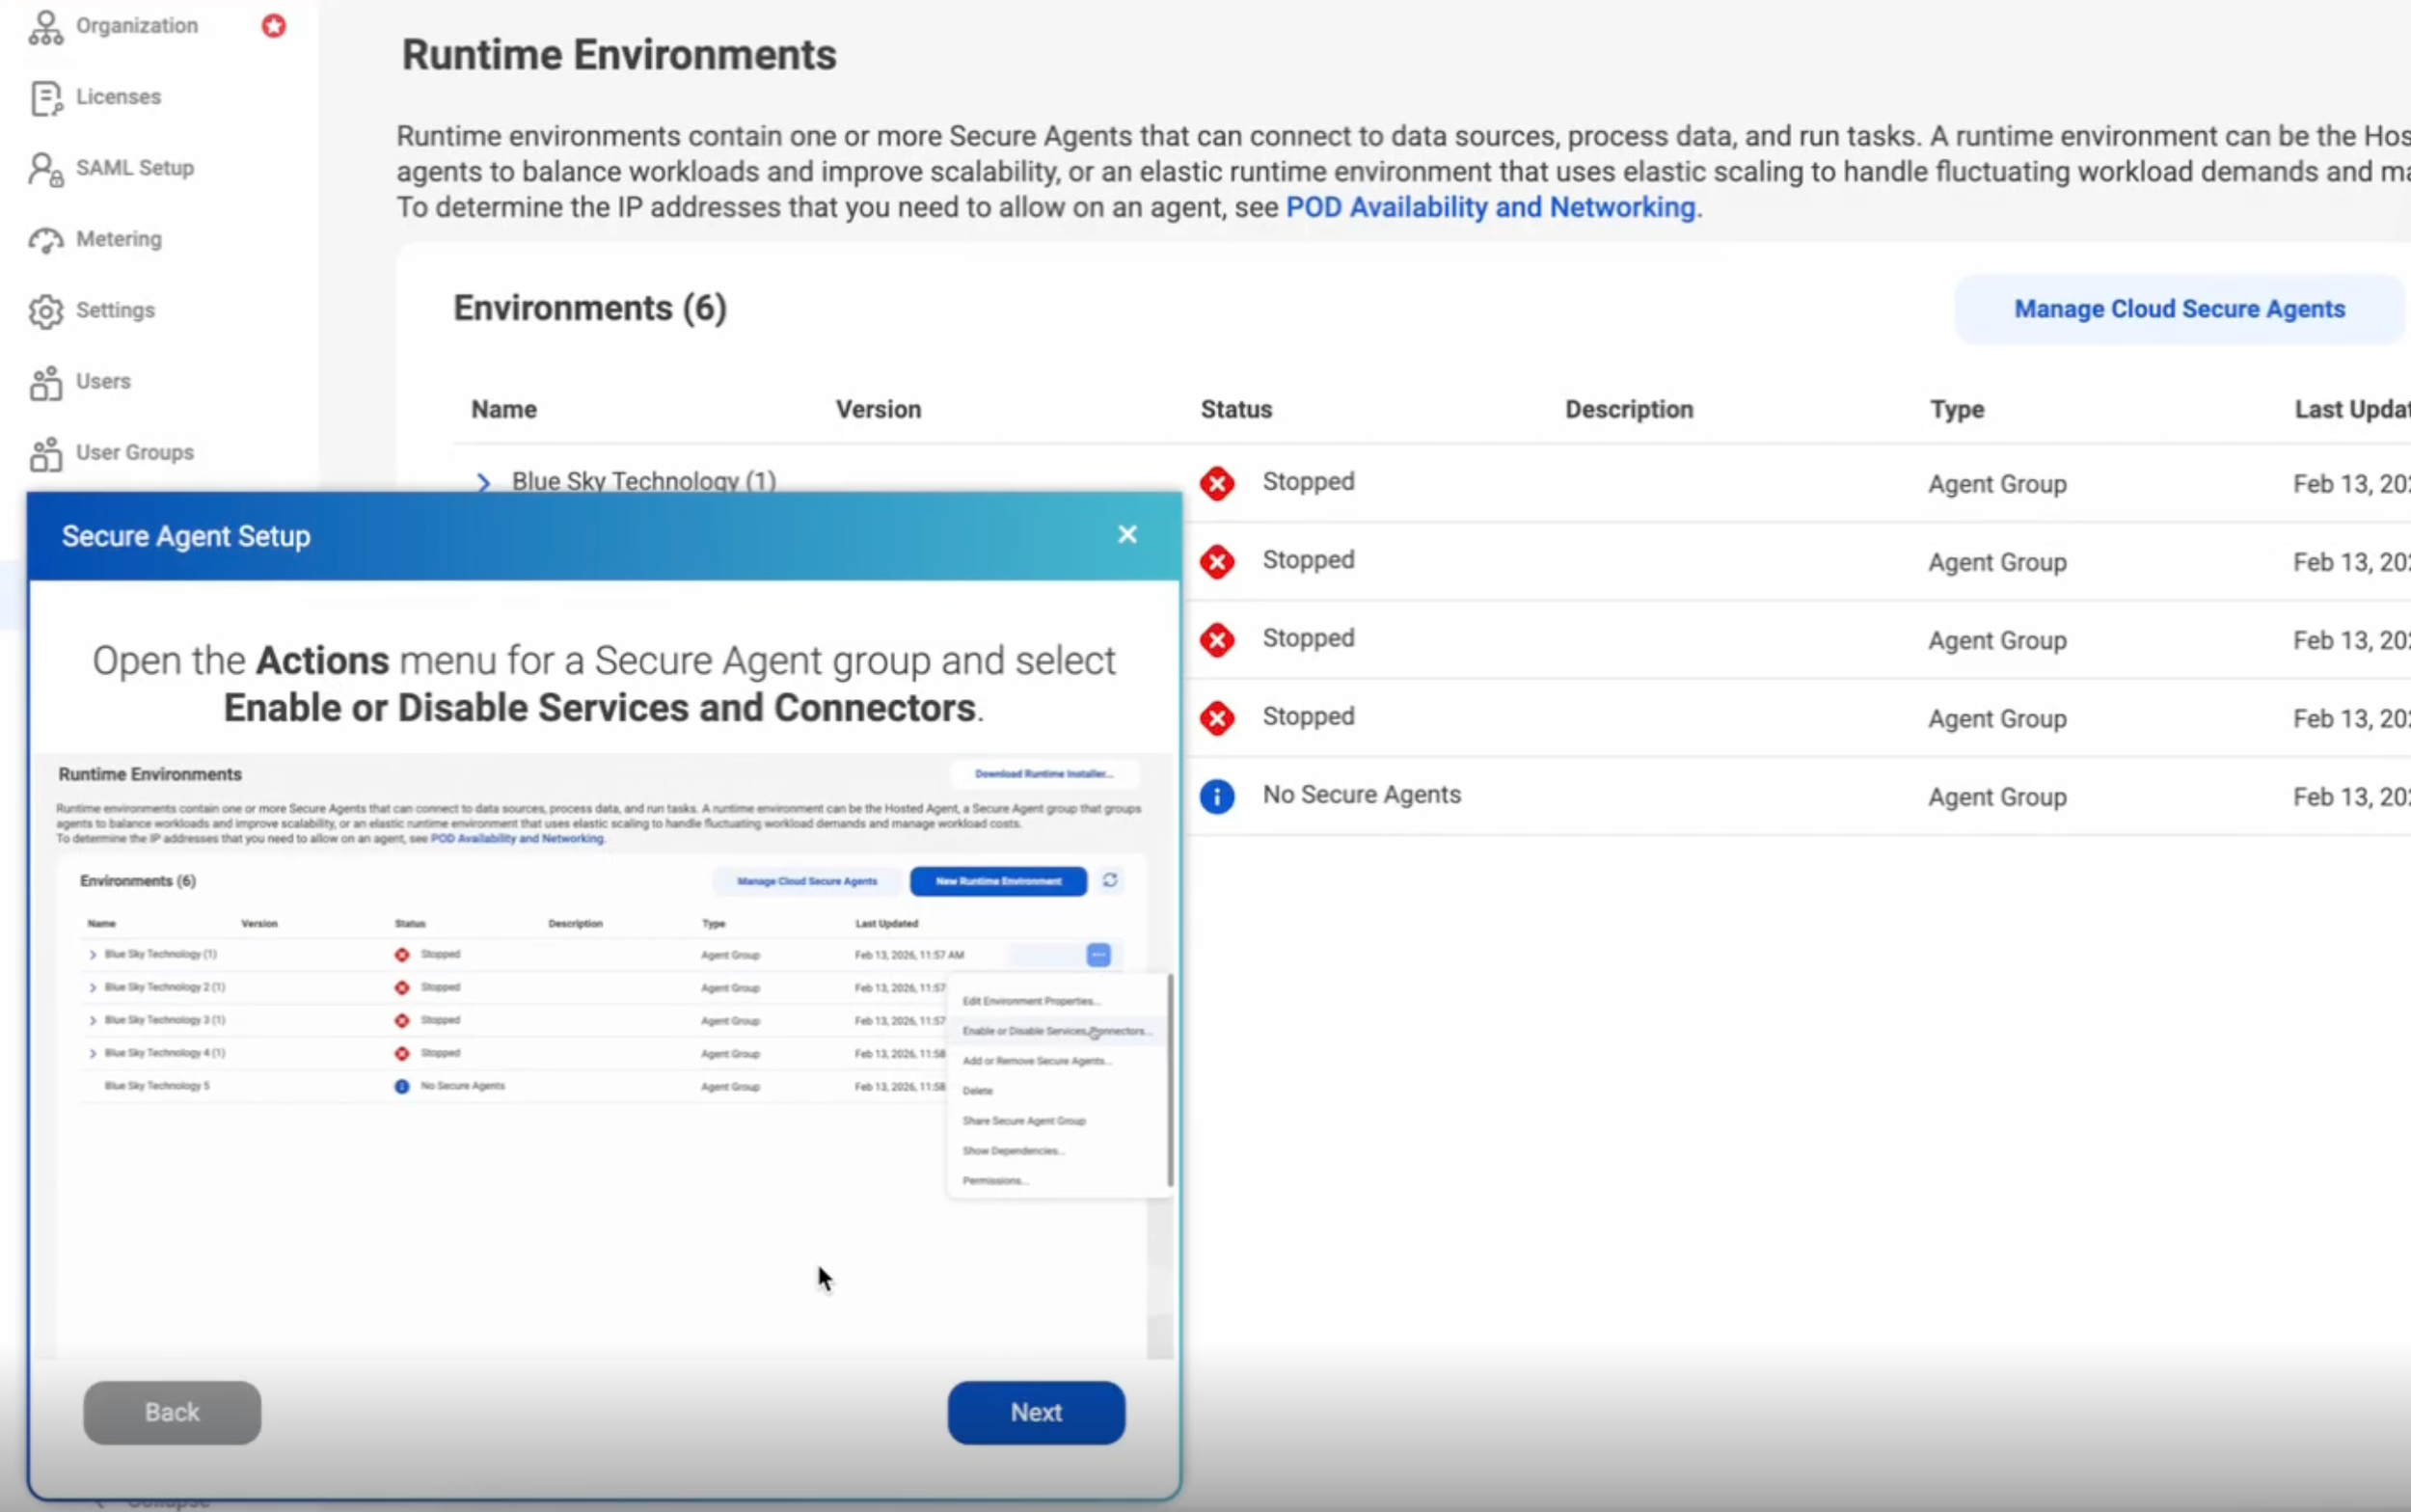
Task: Open the Metering gauge icon
Action: pyautogui.click(x=45, y=240)
